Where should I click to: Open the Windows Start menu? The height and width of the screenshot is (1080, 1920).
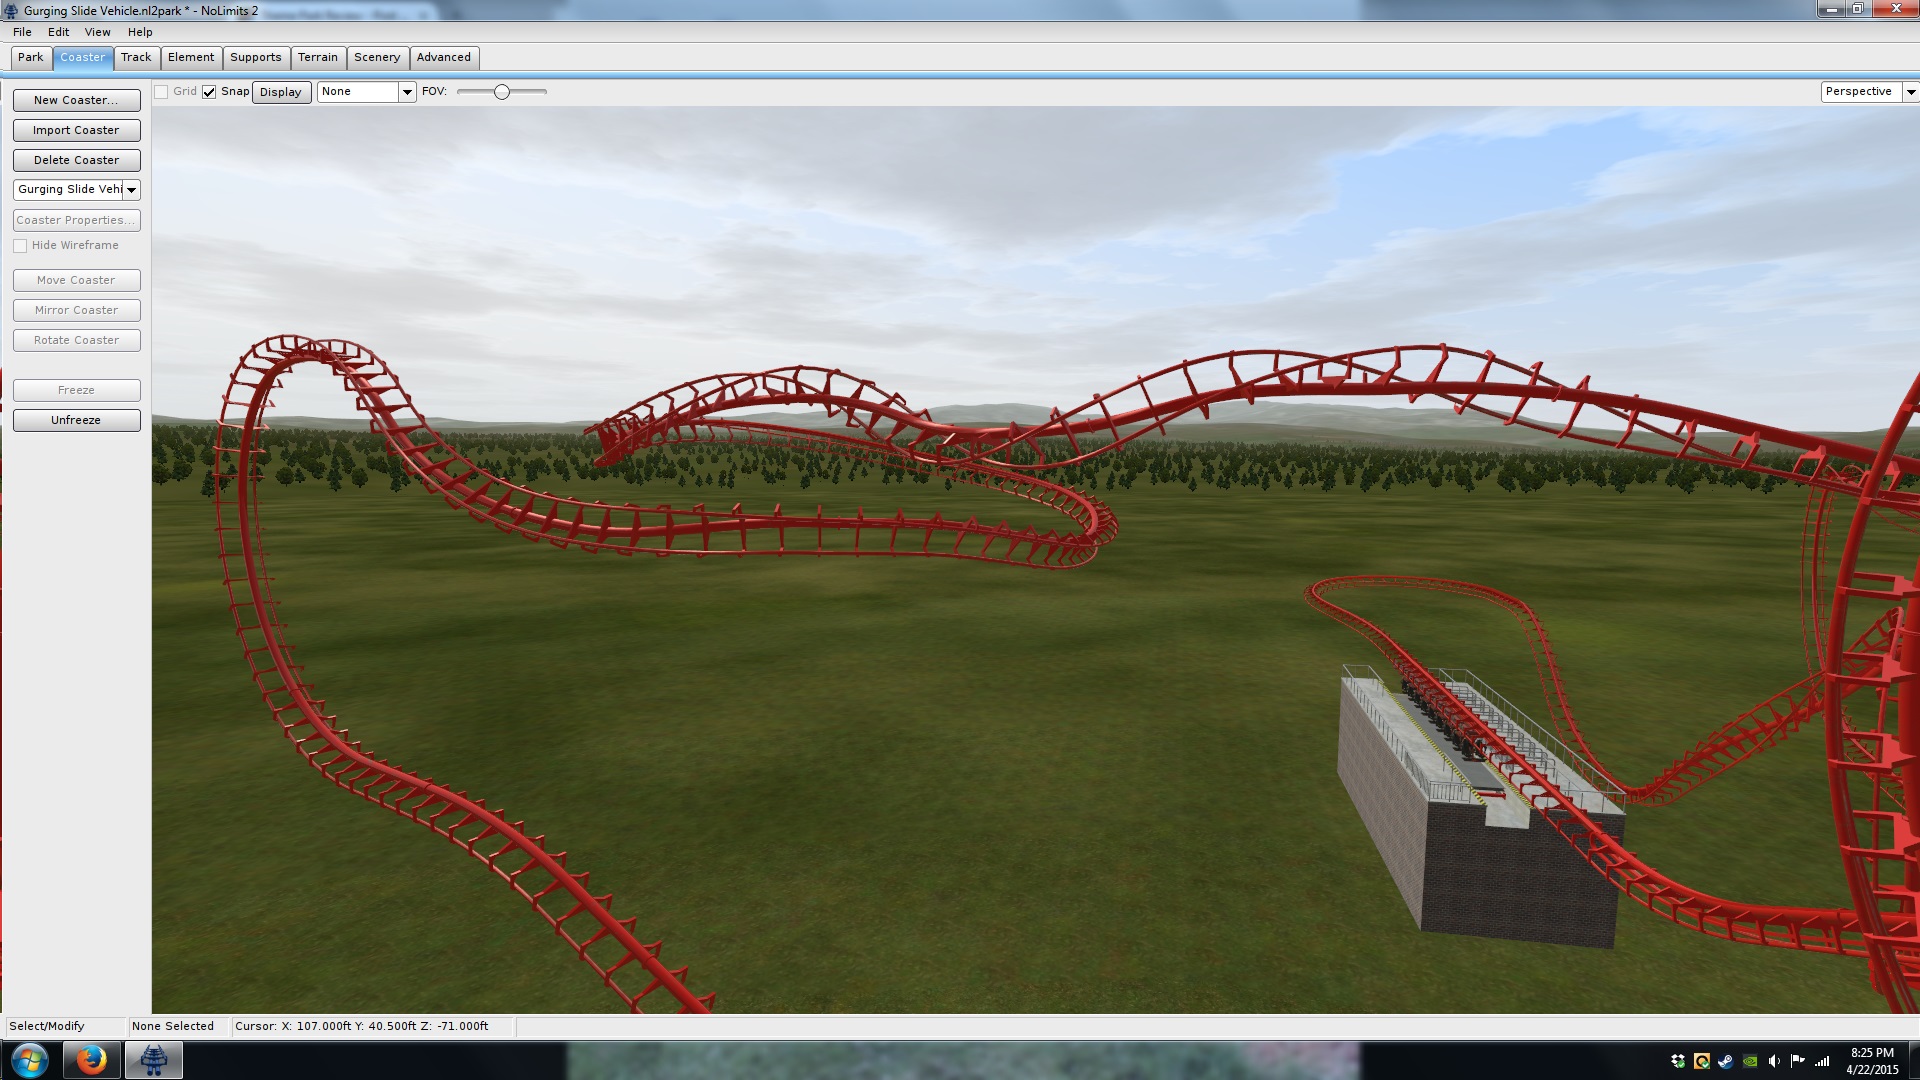pyautogui.click(x=29, y=1059)
